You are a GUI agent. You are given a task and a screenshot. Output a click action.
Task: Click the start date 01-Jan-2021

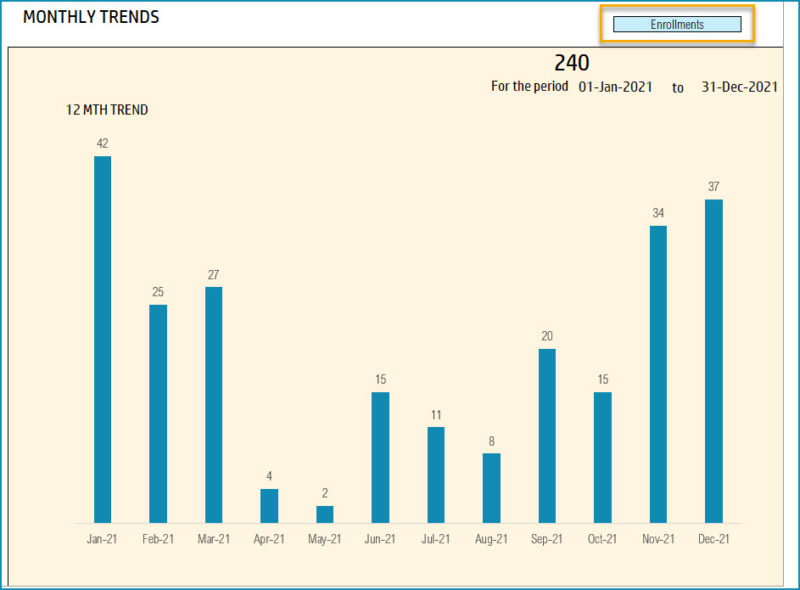616,87
